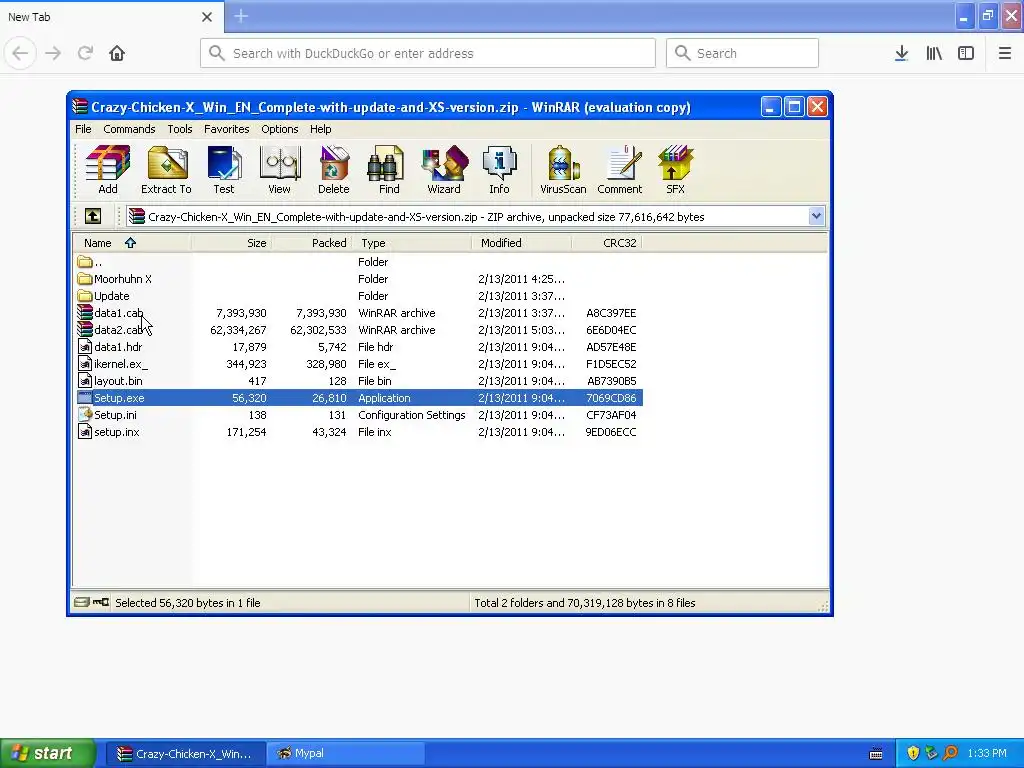Go up one folder level arrow
The width and height of the screenshot is (1024, 768).
(x=93, y=216)
